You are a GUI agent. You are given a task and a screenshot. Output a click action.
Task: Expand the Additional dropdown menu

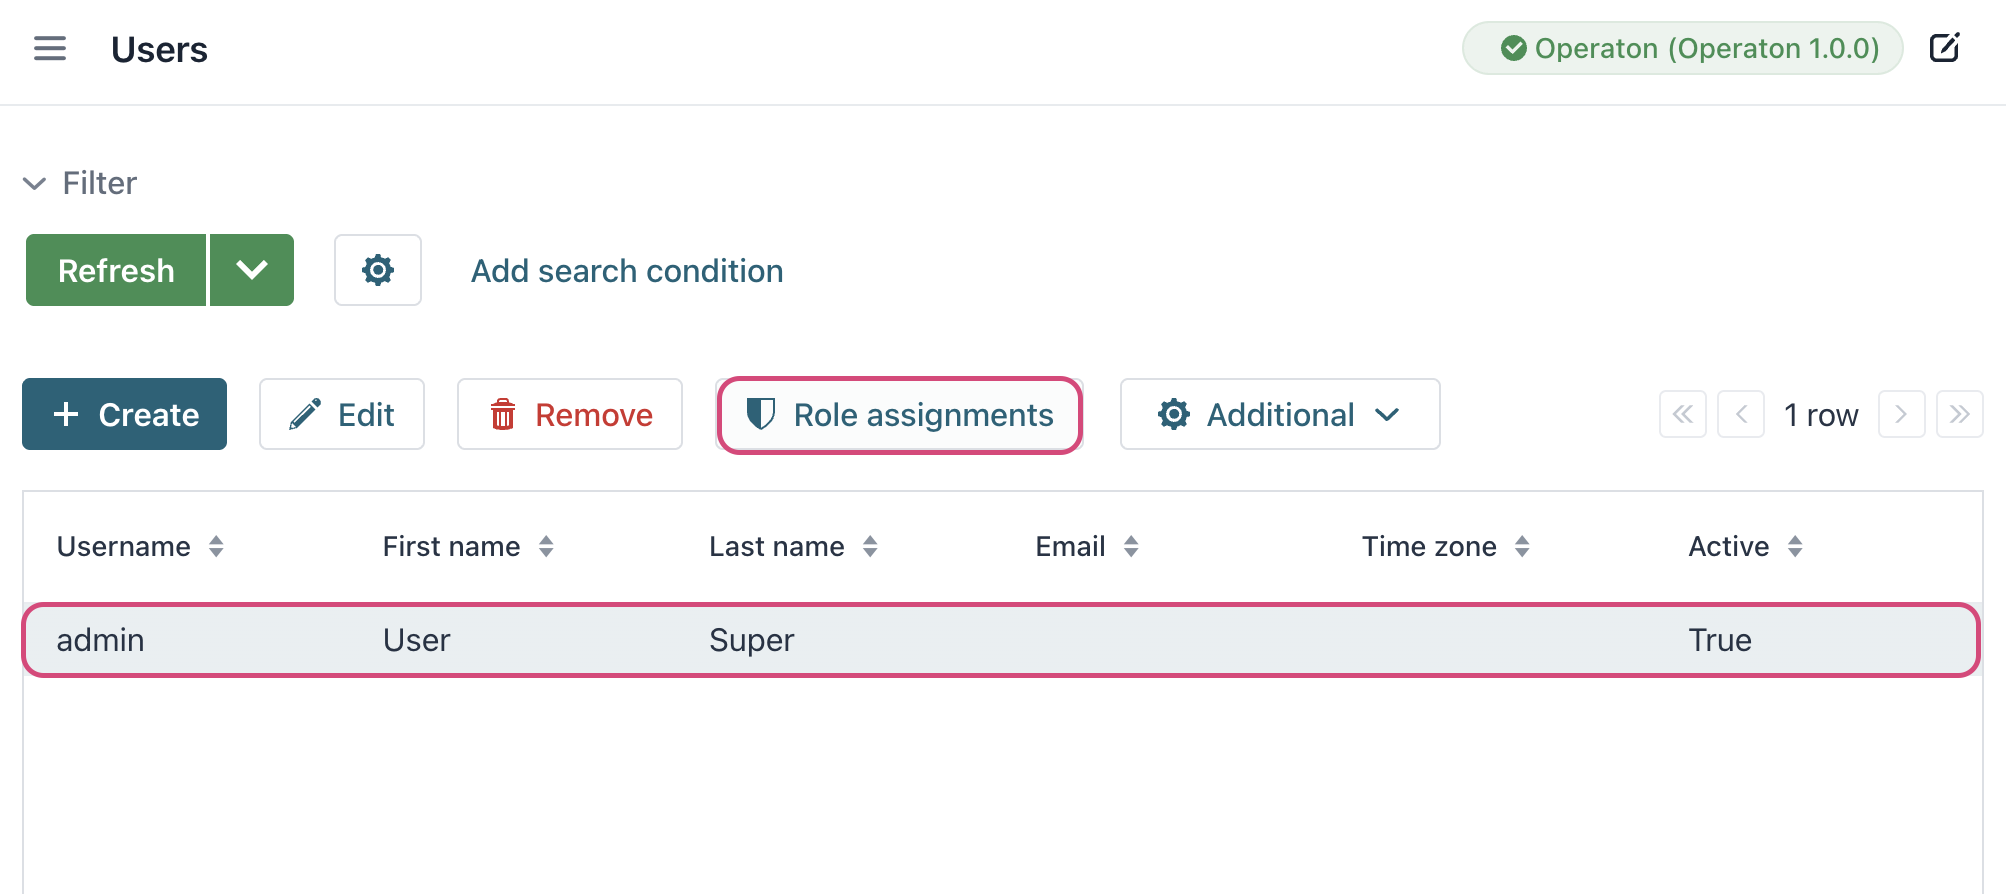click(x=1389, y=415)
